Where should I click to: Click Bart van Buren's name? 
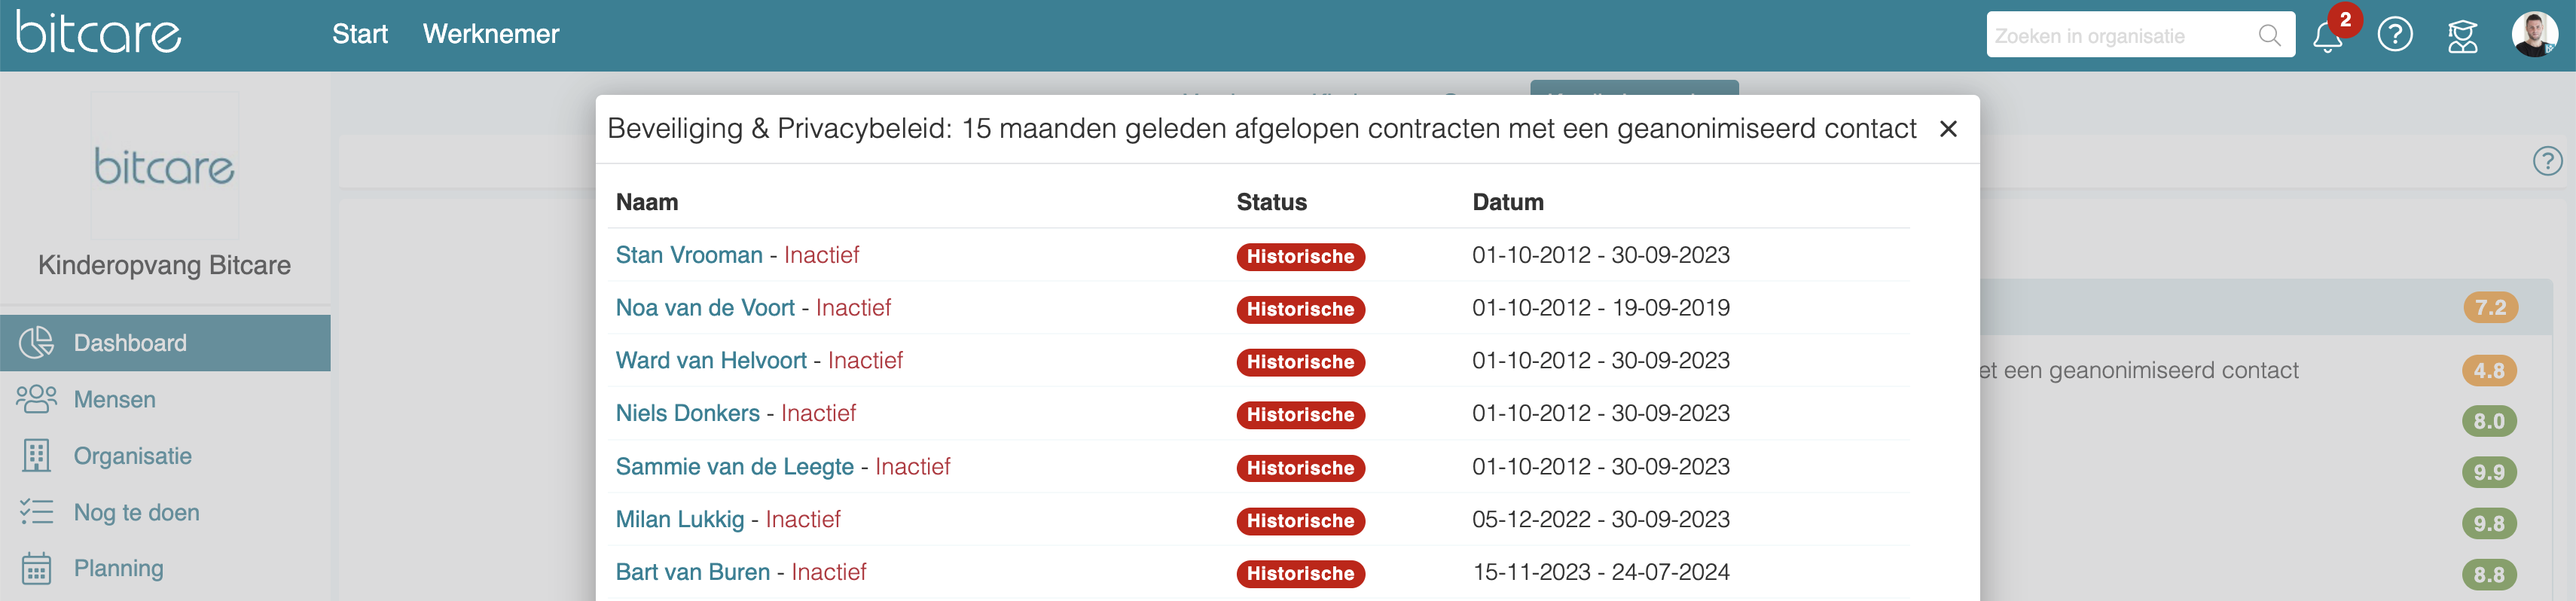pyautogui.click(x=693, y=572)
